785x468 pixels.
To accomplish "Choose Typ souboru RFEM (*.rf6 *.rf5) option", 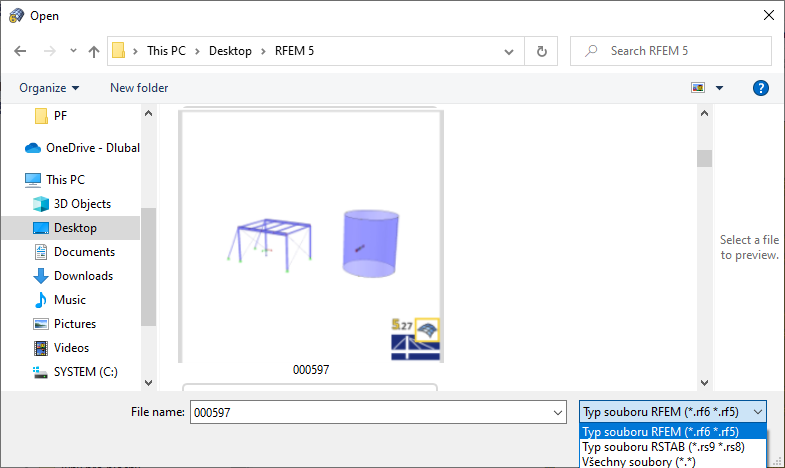I will point(673,431).
